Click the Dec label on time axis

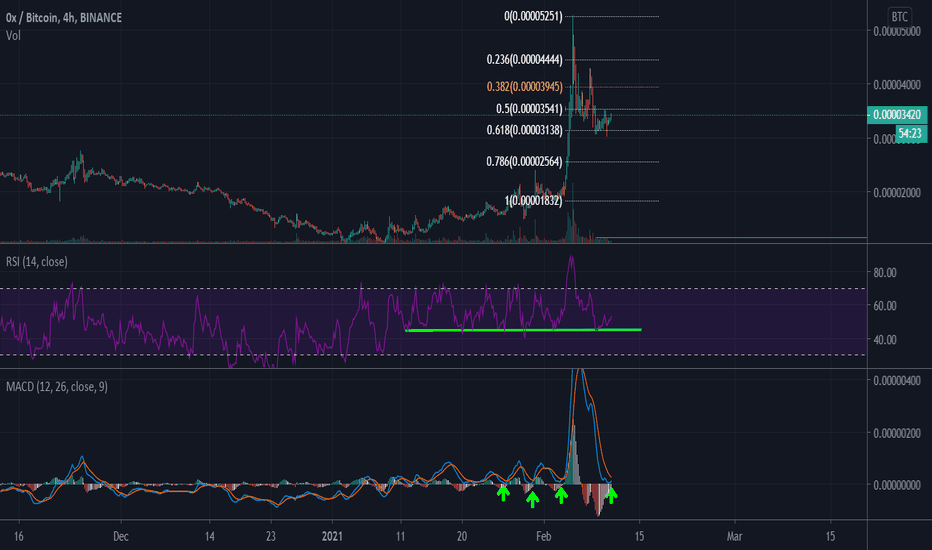121,536
